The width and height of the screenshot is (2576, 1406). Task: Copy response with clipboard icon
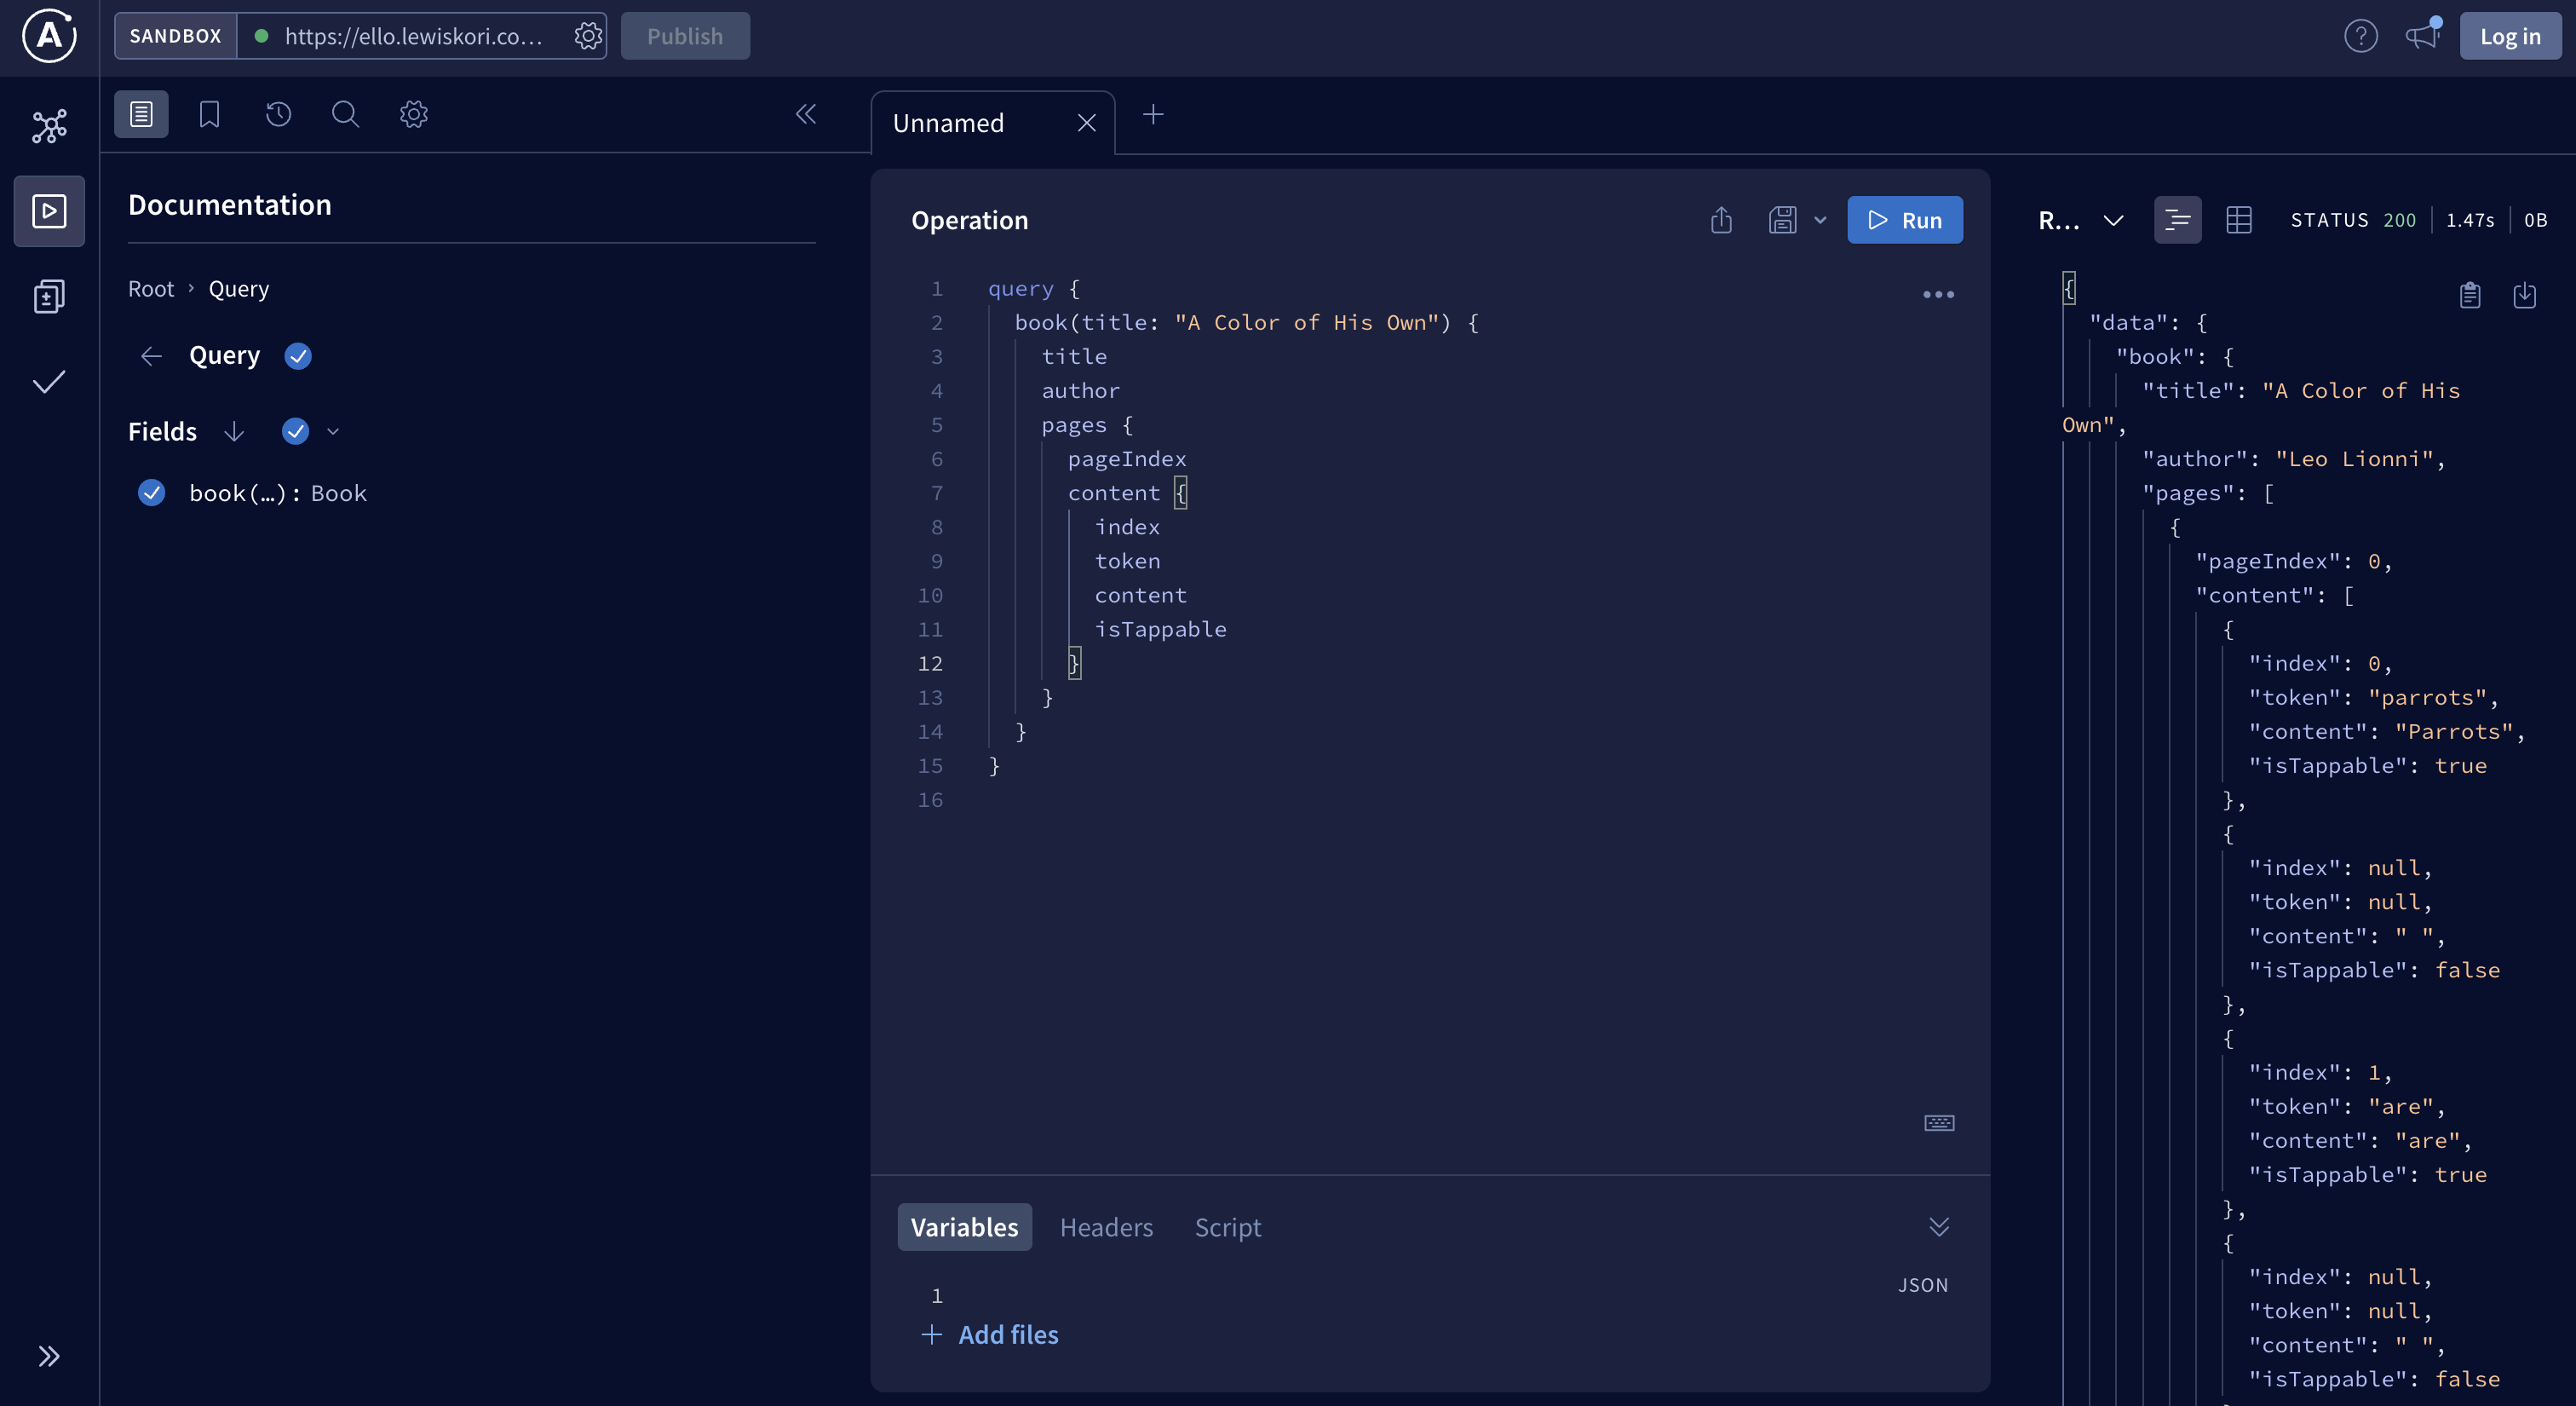2470,295
